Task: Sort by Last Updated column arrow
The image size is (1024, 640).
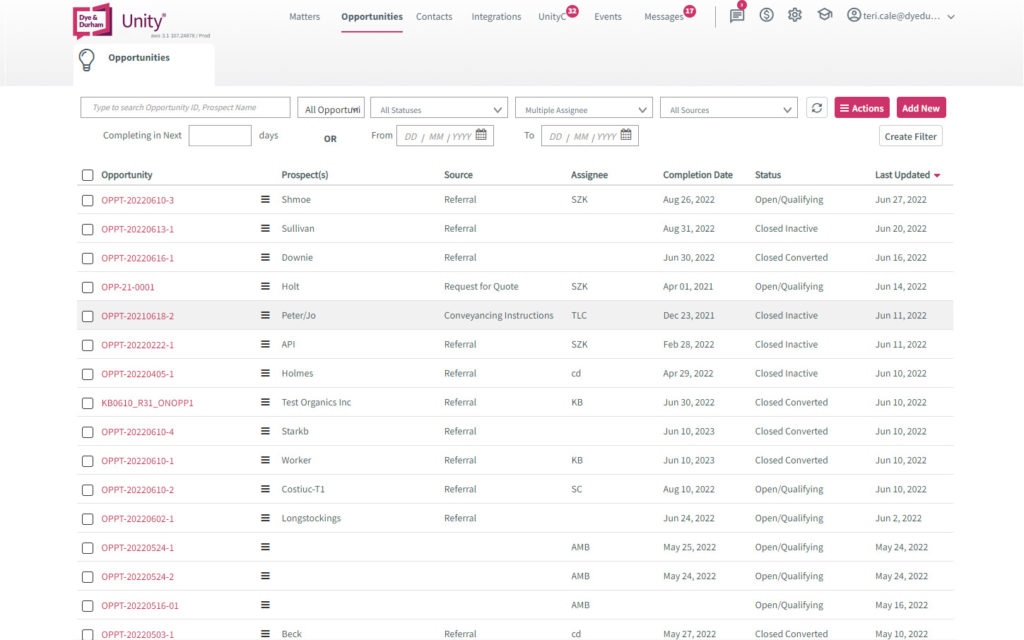Action: pos(935,174)
